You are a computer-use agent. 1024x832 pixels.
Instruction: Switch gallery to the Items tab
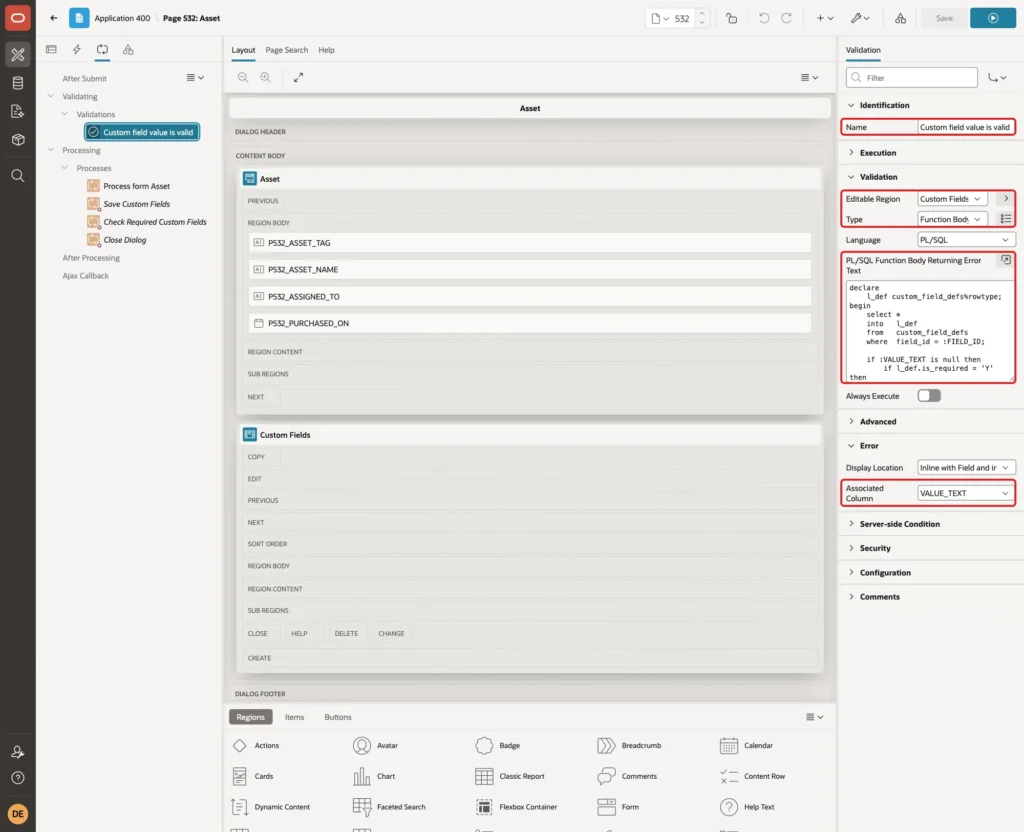pyautogui.click(x=295, y=717)
